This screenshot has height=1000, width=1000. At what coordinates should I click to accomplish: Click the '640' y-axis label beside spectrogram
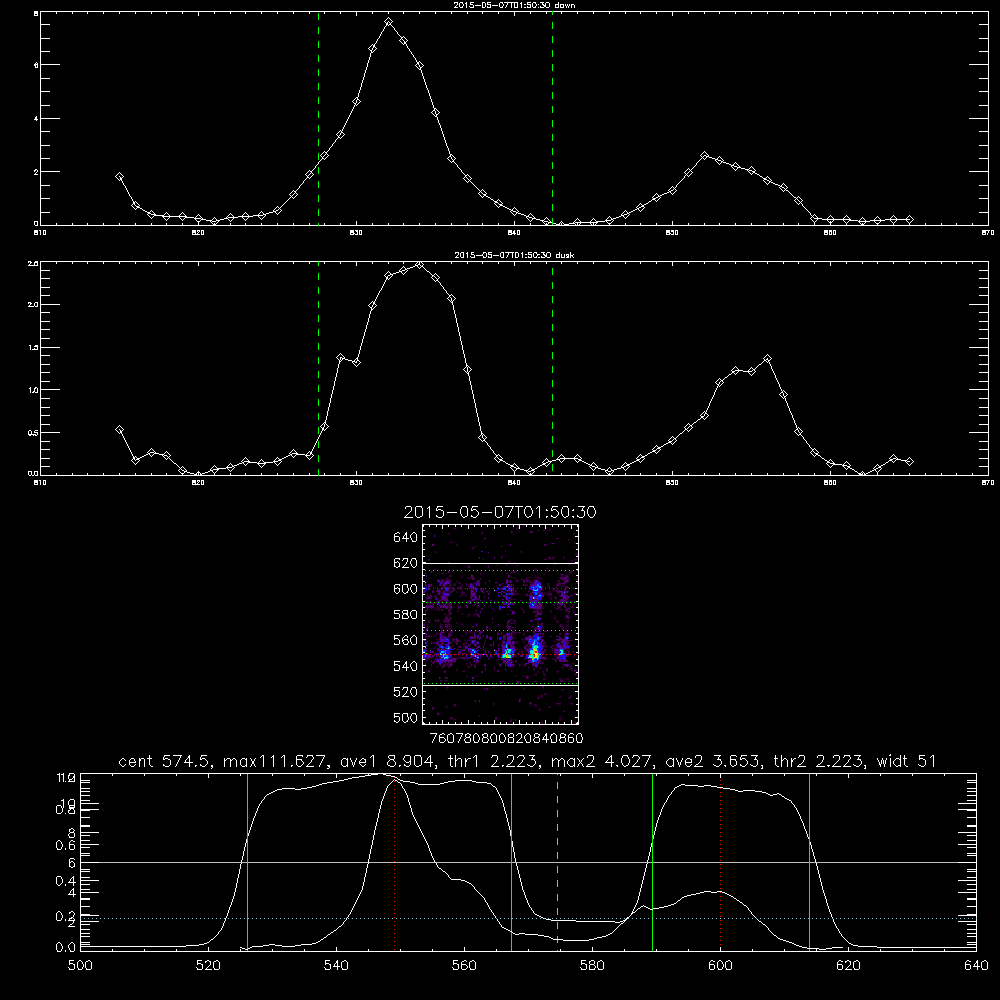coord(406,538)
